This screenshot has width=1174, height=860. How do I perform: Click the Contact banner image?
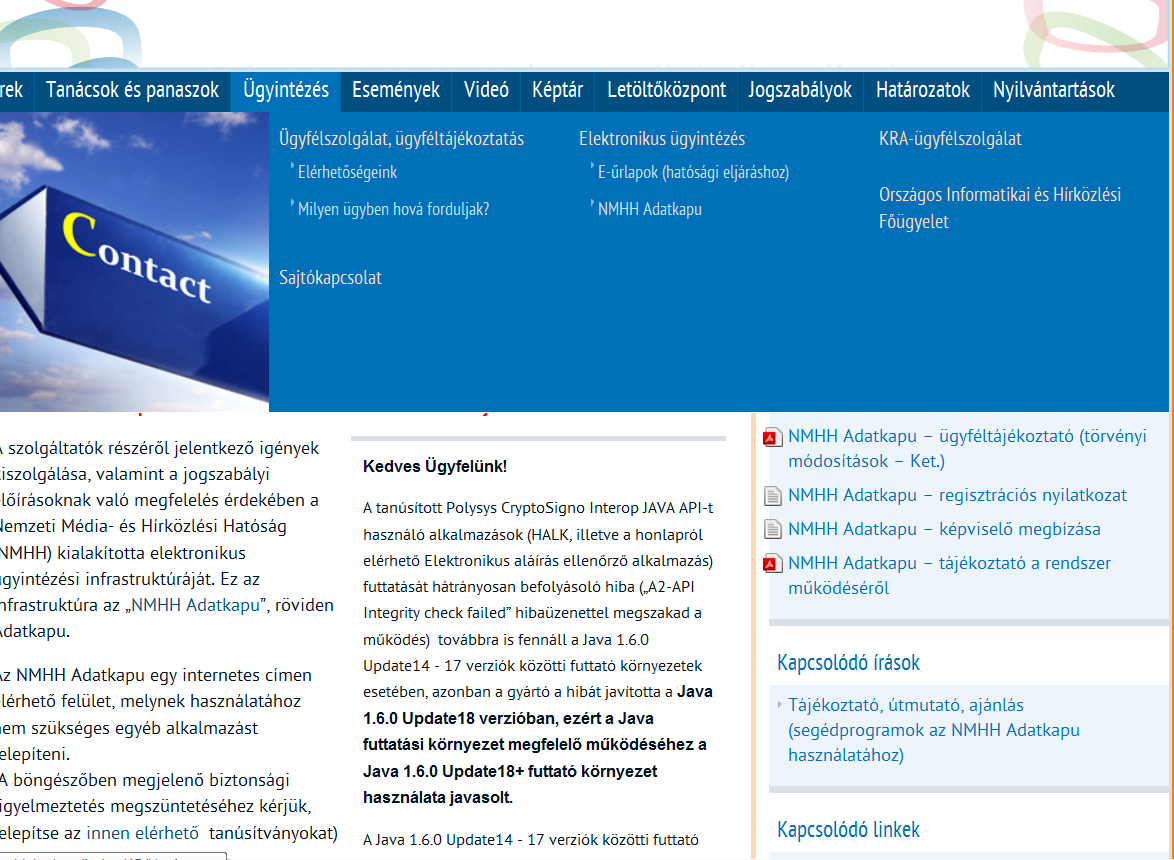point(134,262)
